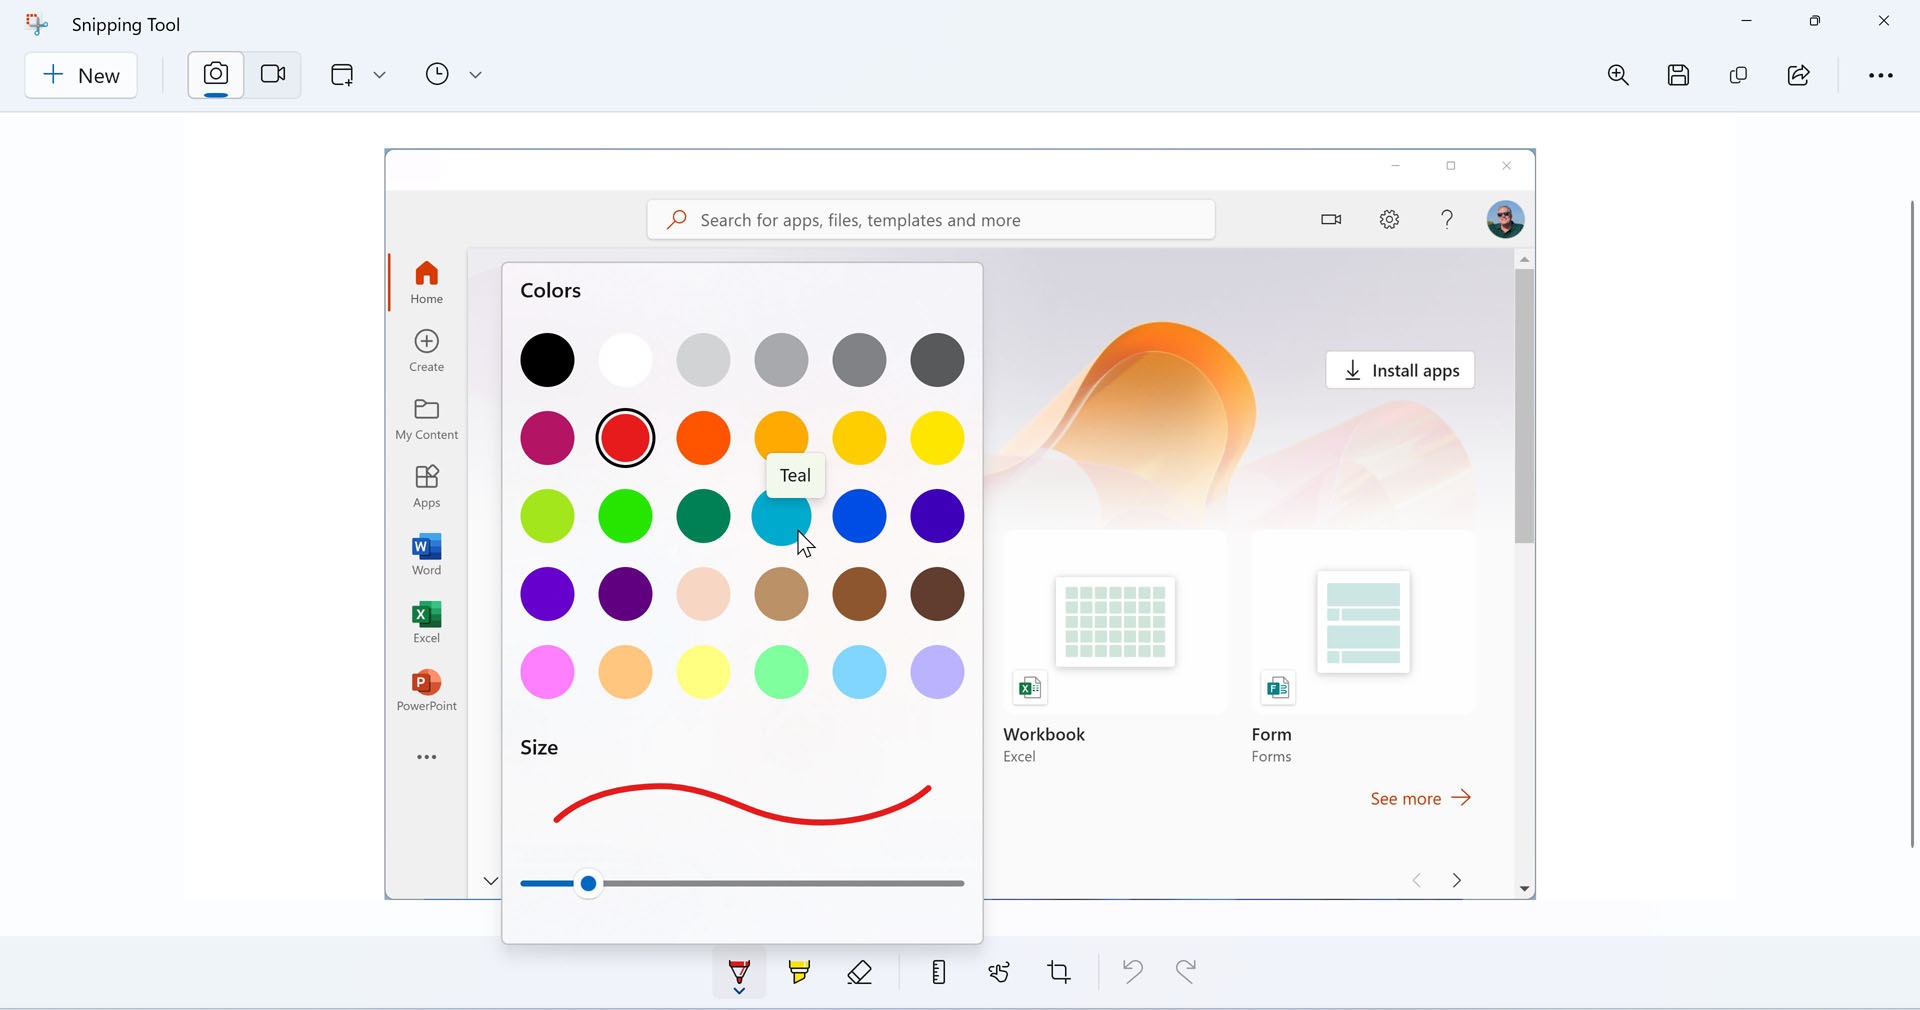Enable Touch Writing tool

coord(999,972)
